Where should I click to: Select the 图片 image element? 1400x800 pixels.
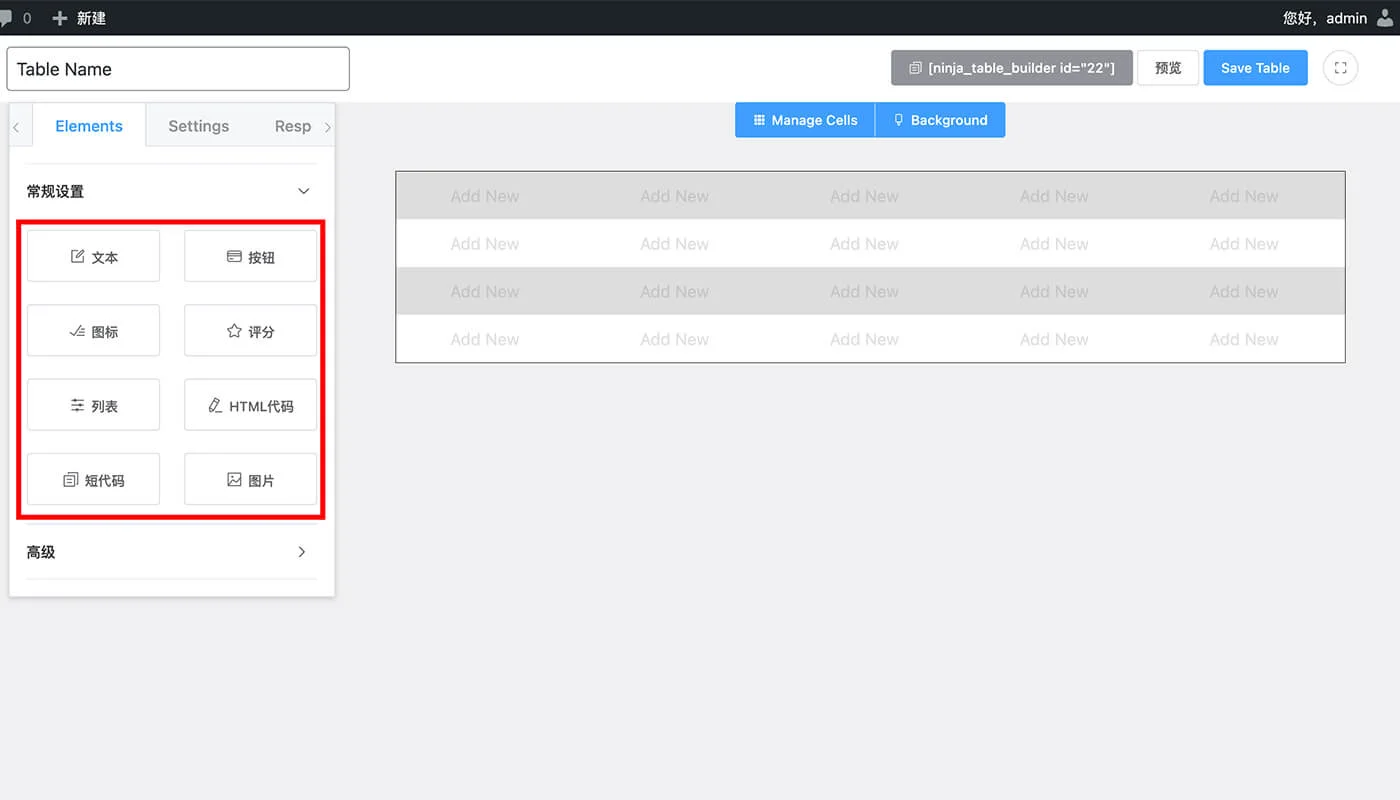(250, 481)
